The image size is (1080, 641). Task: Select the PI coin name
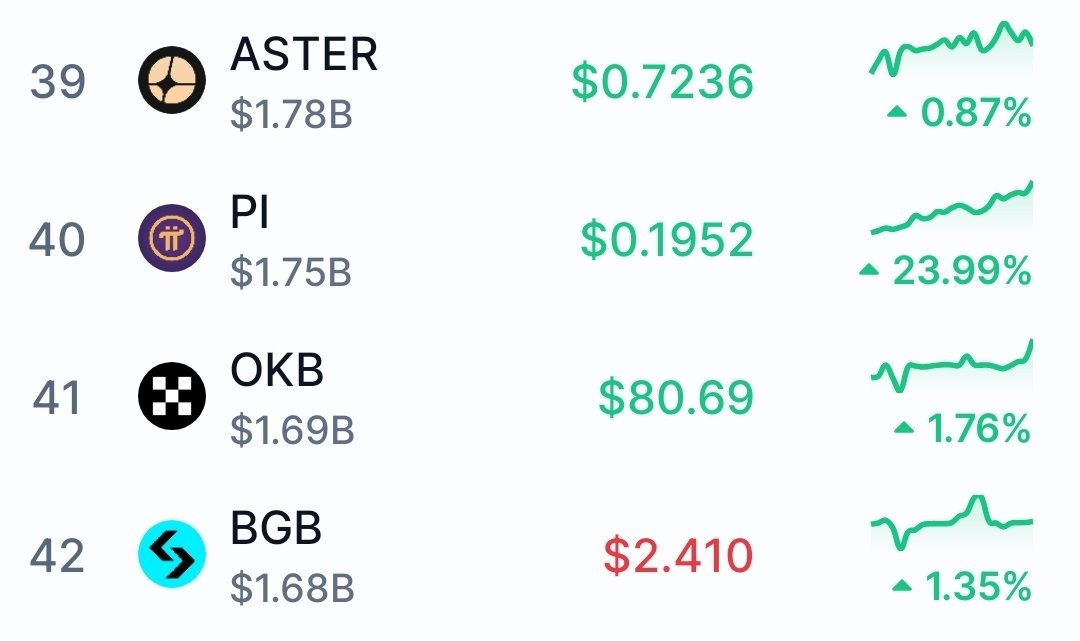[250, 212]
